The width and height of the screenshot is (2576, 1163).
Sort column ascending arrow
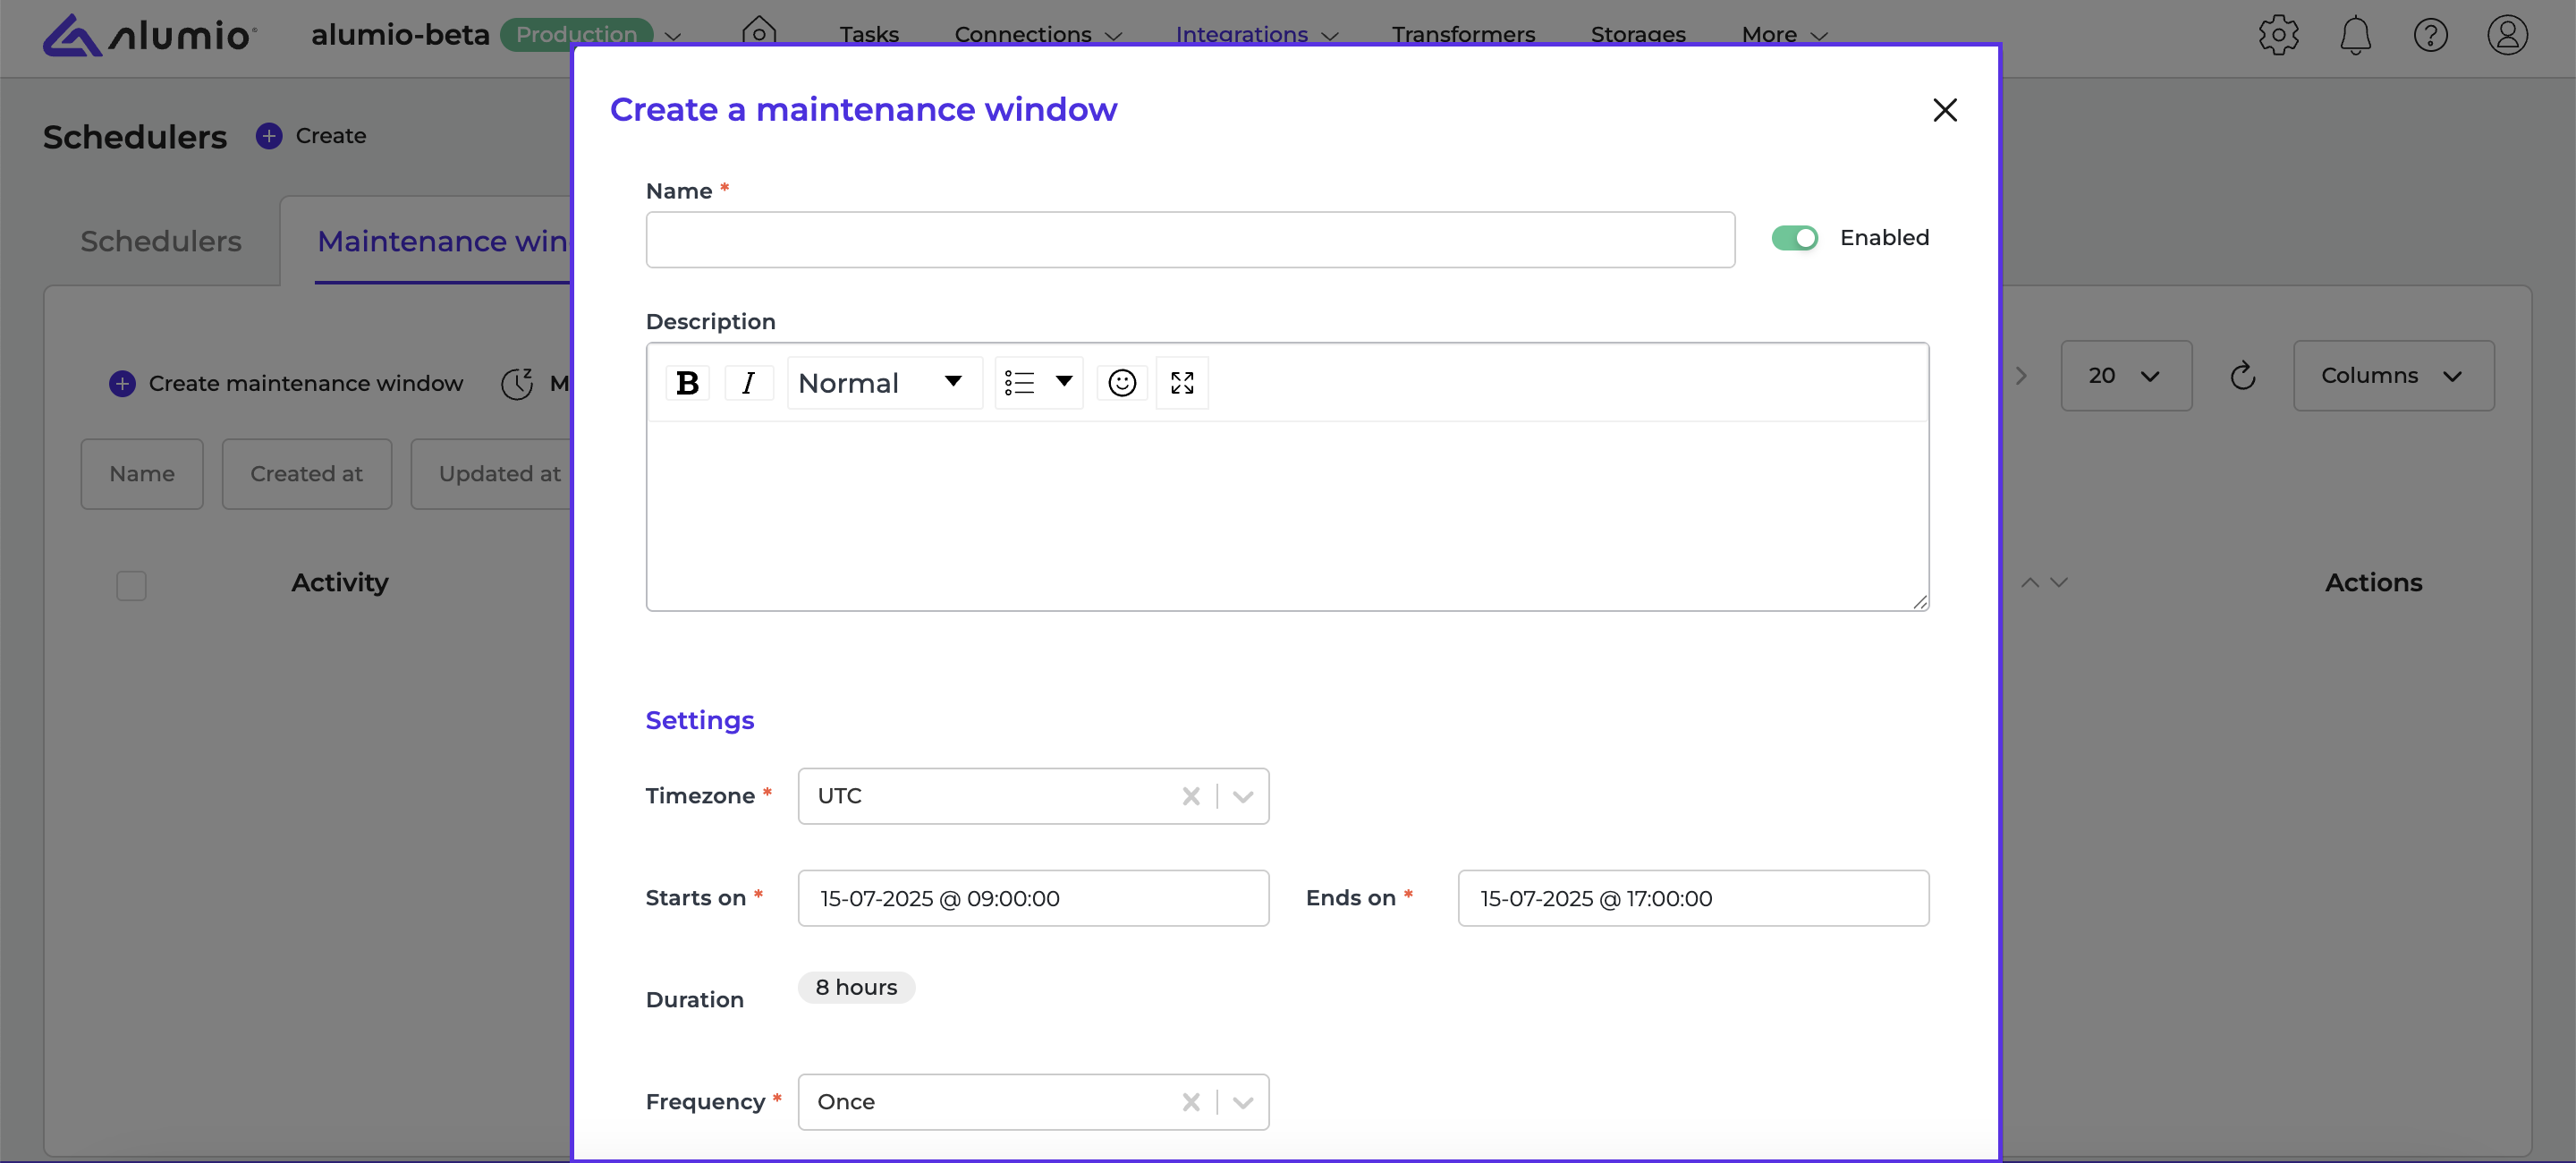2029,582
